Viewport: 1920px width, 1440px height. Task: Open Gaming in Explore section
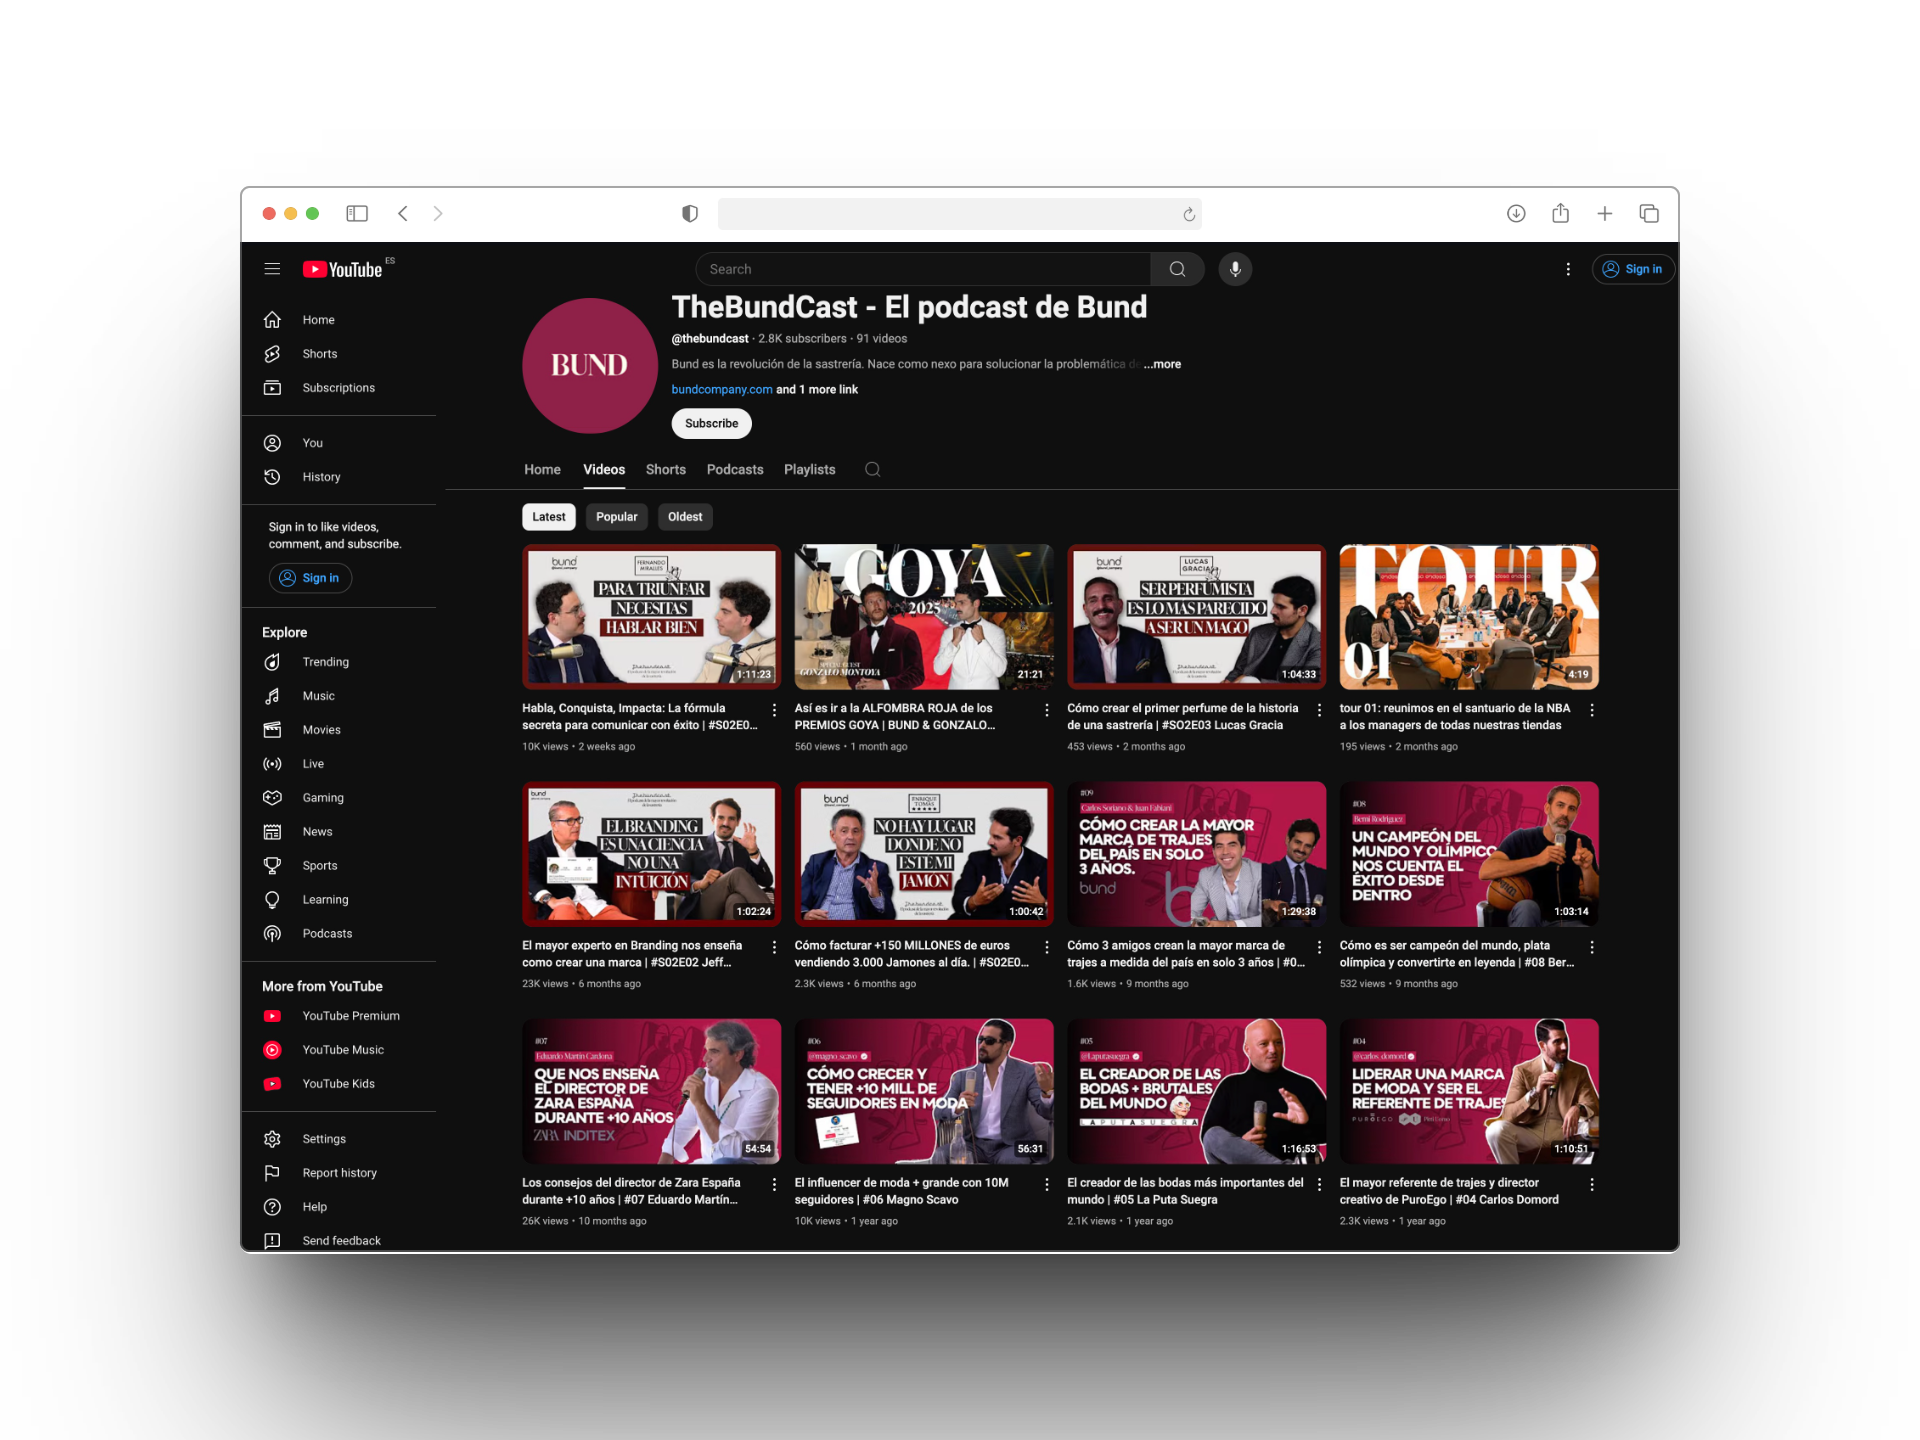point(322,798)
